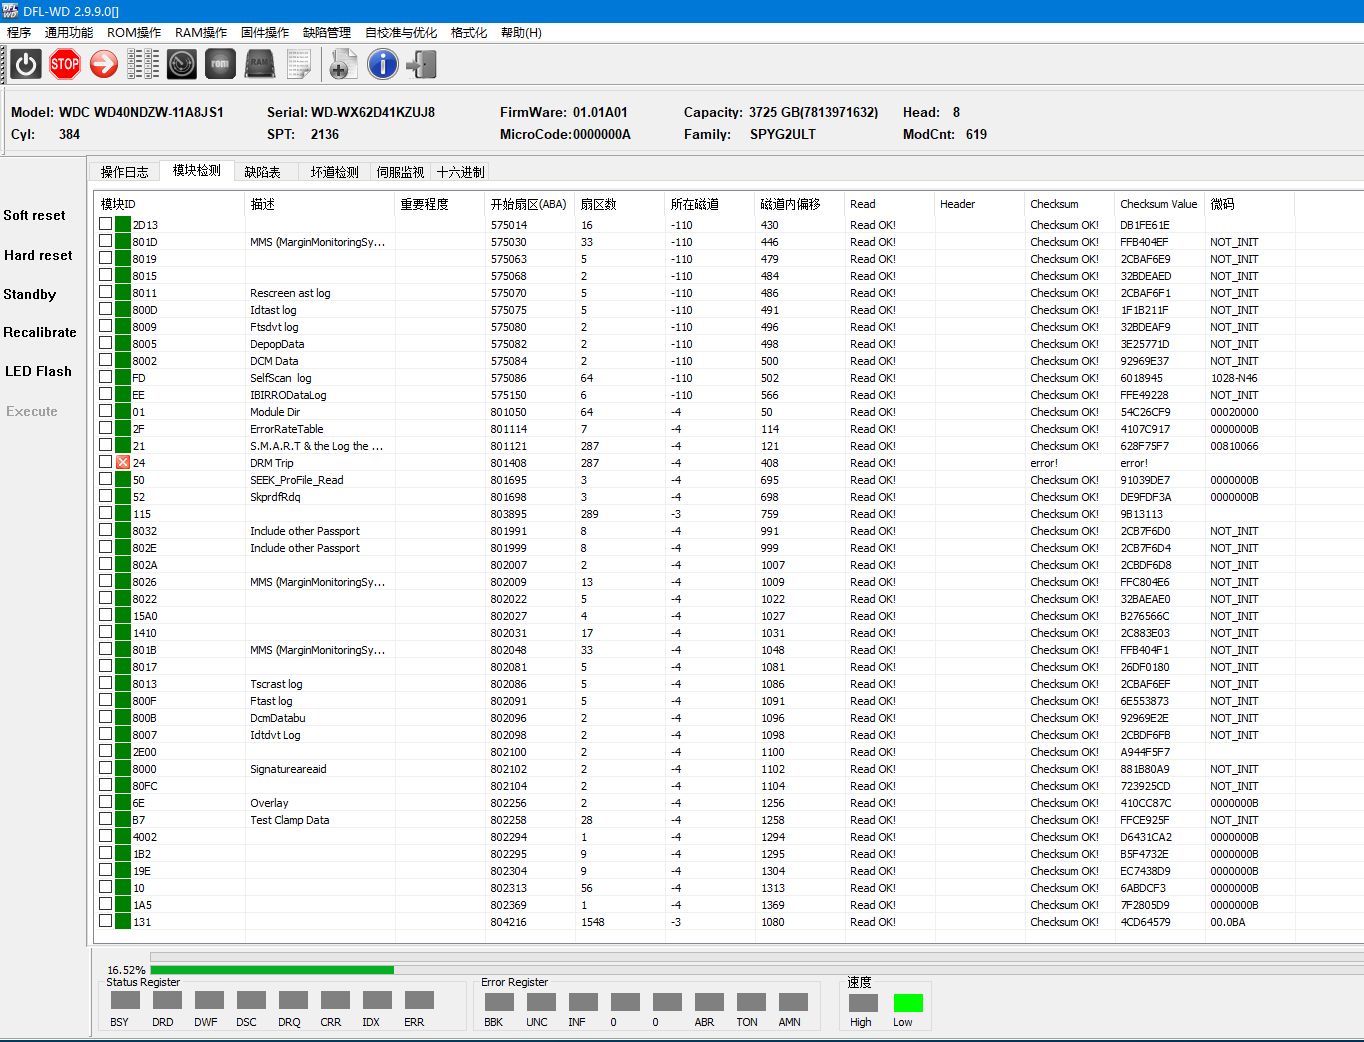Click the add-document plus icon
1364x1042 pixels.
[x=343, y=65]
